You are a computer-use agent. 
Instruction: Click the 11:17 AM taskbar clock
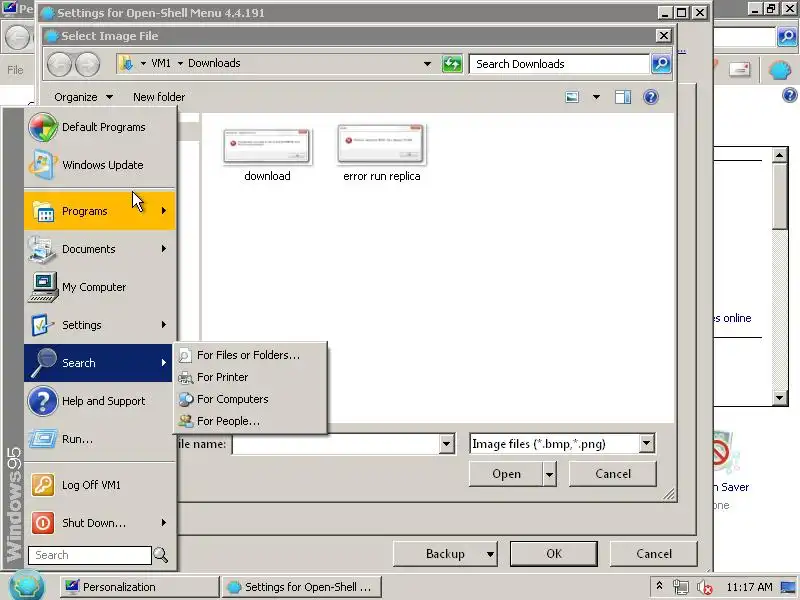[749, 587]
